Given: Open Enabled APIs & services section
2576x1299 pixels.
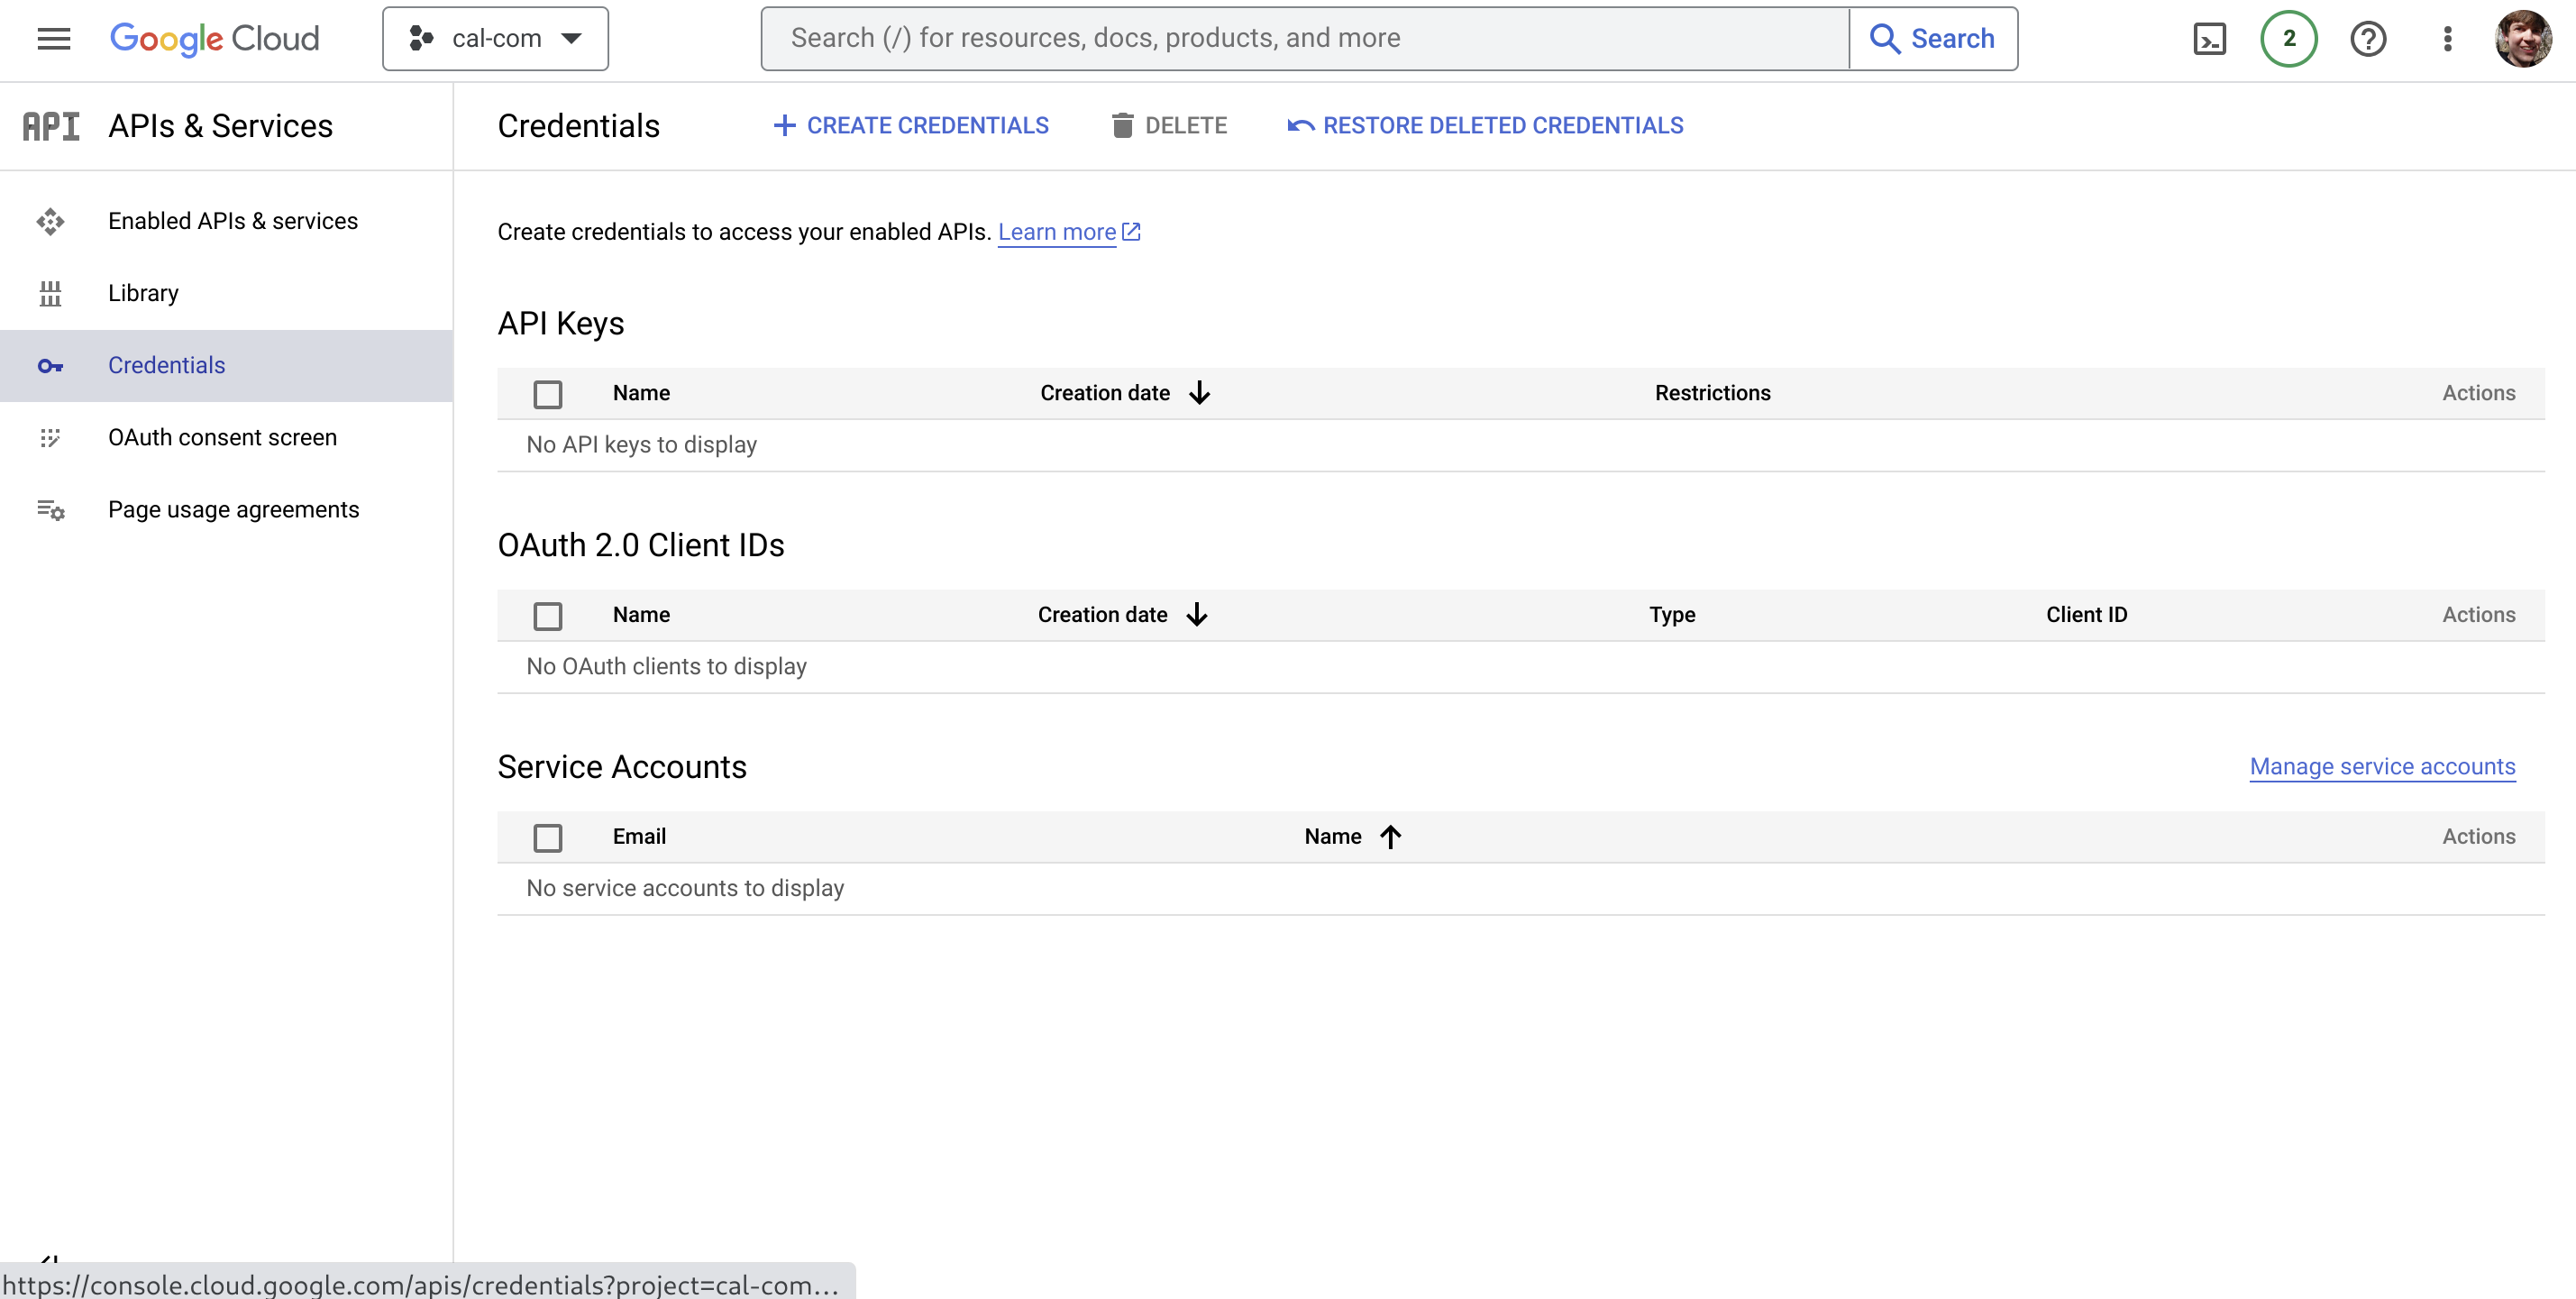Looking at the screenshot, I should pyautogui.click(x=232, y=220).
